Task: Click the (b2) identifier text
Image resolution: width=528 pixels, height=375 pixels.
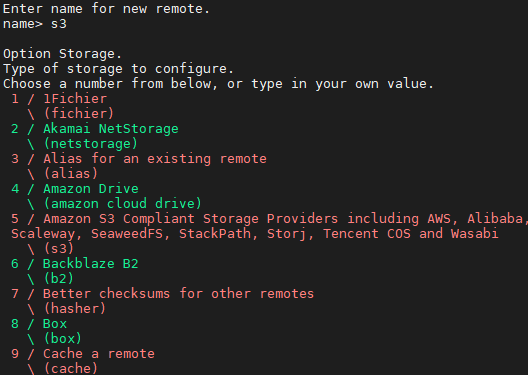Action: tap(59, 279)
